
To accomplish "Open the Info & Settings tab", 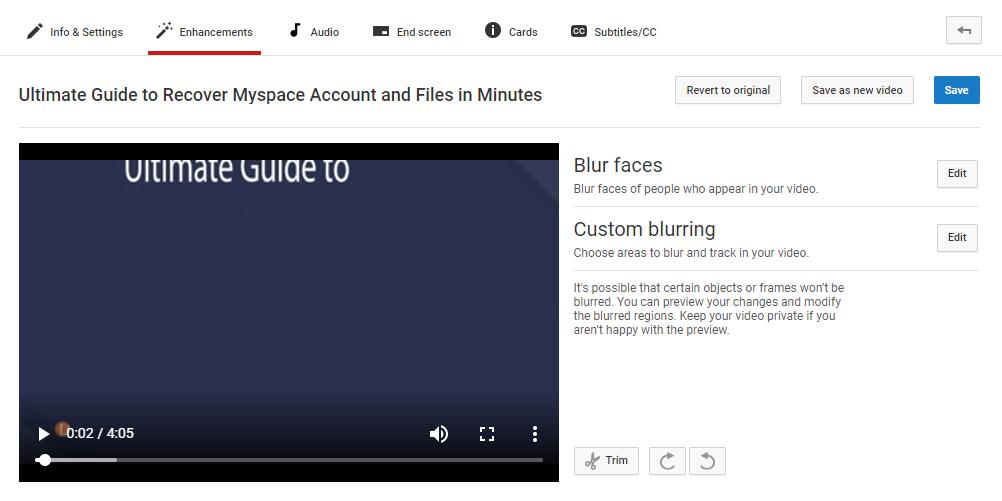I will coord(74,31).
